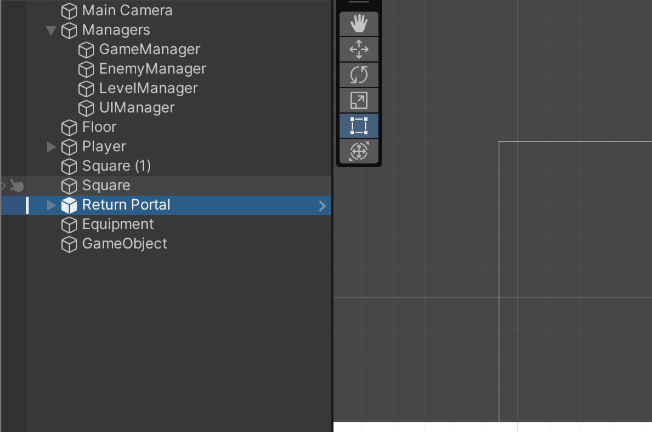
Task: Select Main Camera in hierarchy
Action: tap(127, 10)
